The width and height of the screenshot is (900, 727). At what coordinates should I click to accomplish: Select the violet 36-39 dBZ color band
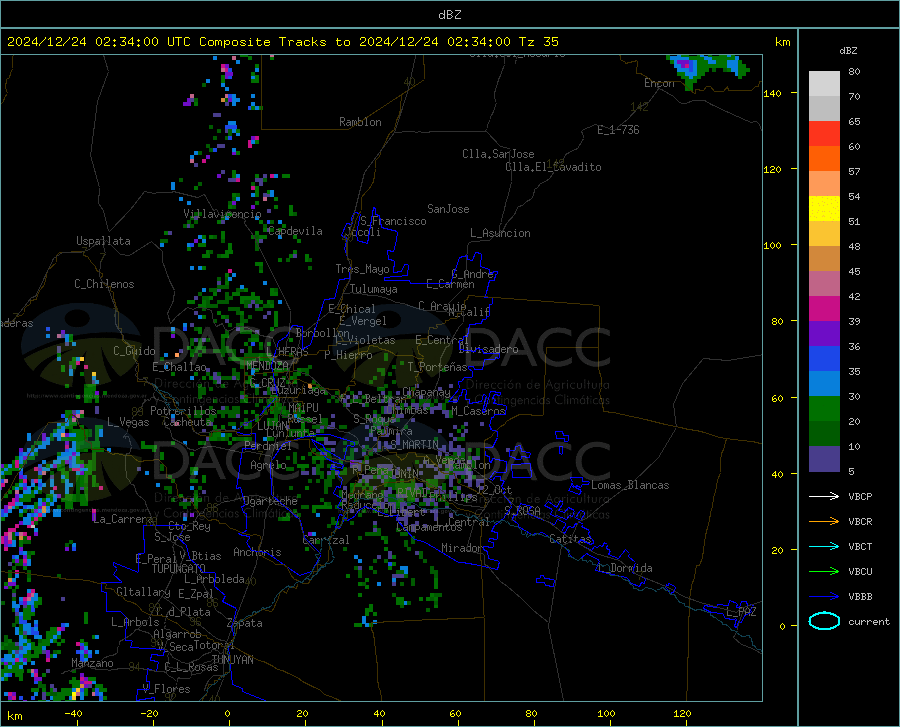click(x=824, y=334)
